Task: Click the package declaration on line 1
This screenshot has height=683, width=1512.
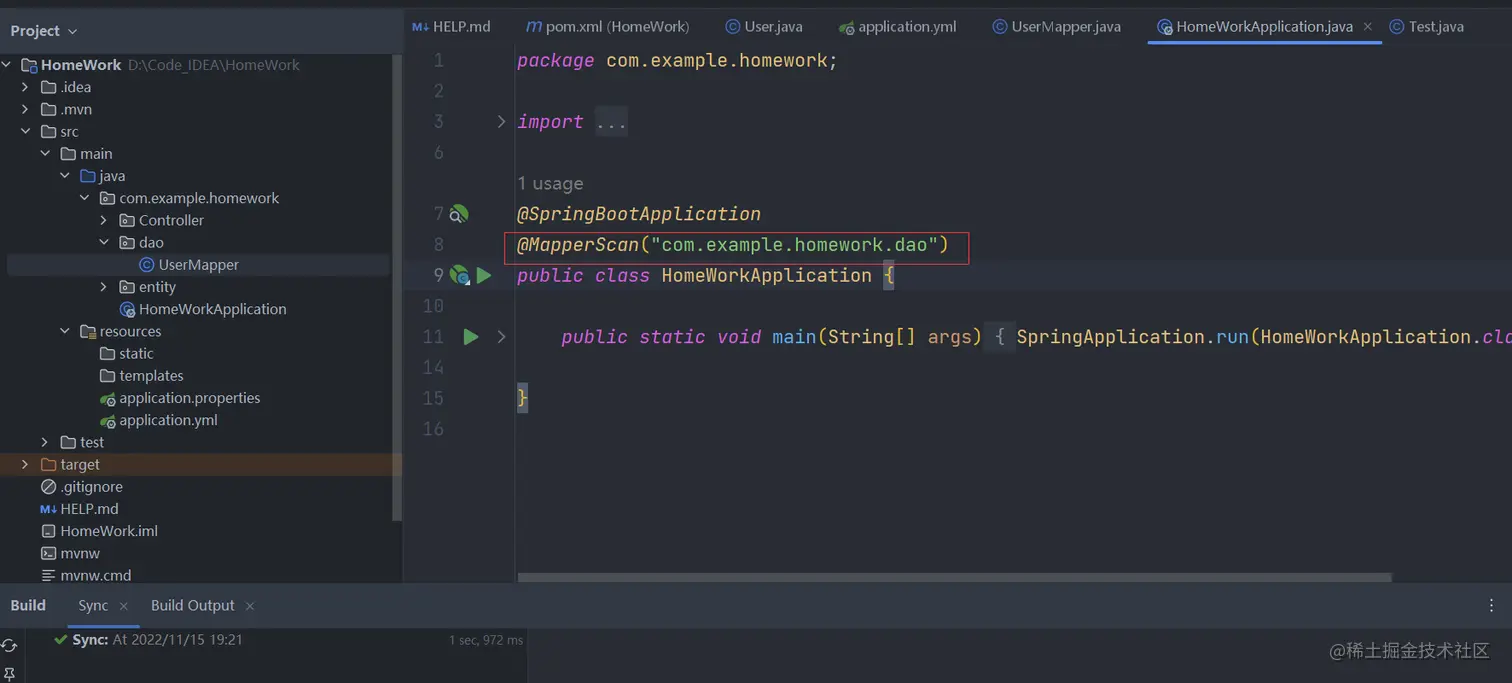Action: (677, 61)
